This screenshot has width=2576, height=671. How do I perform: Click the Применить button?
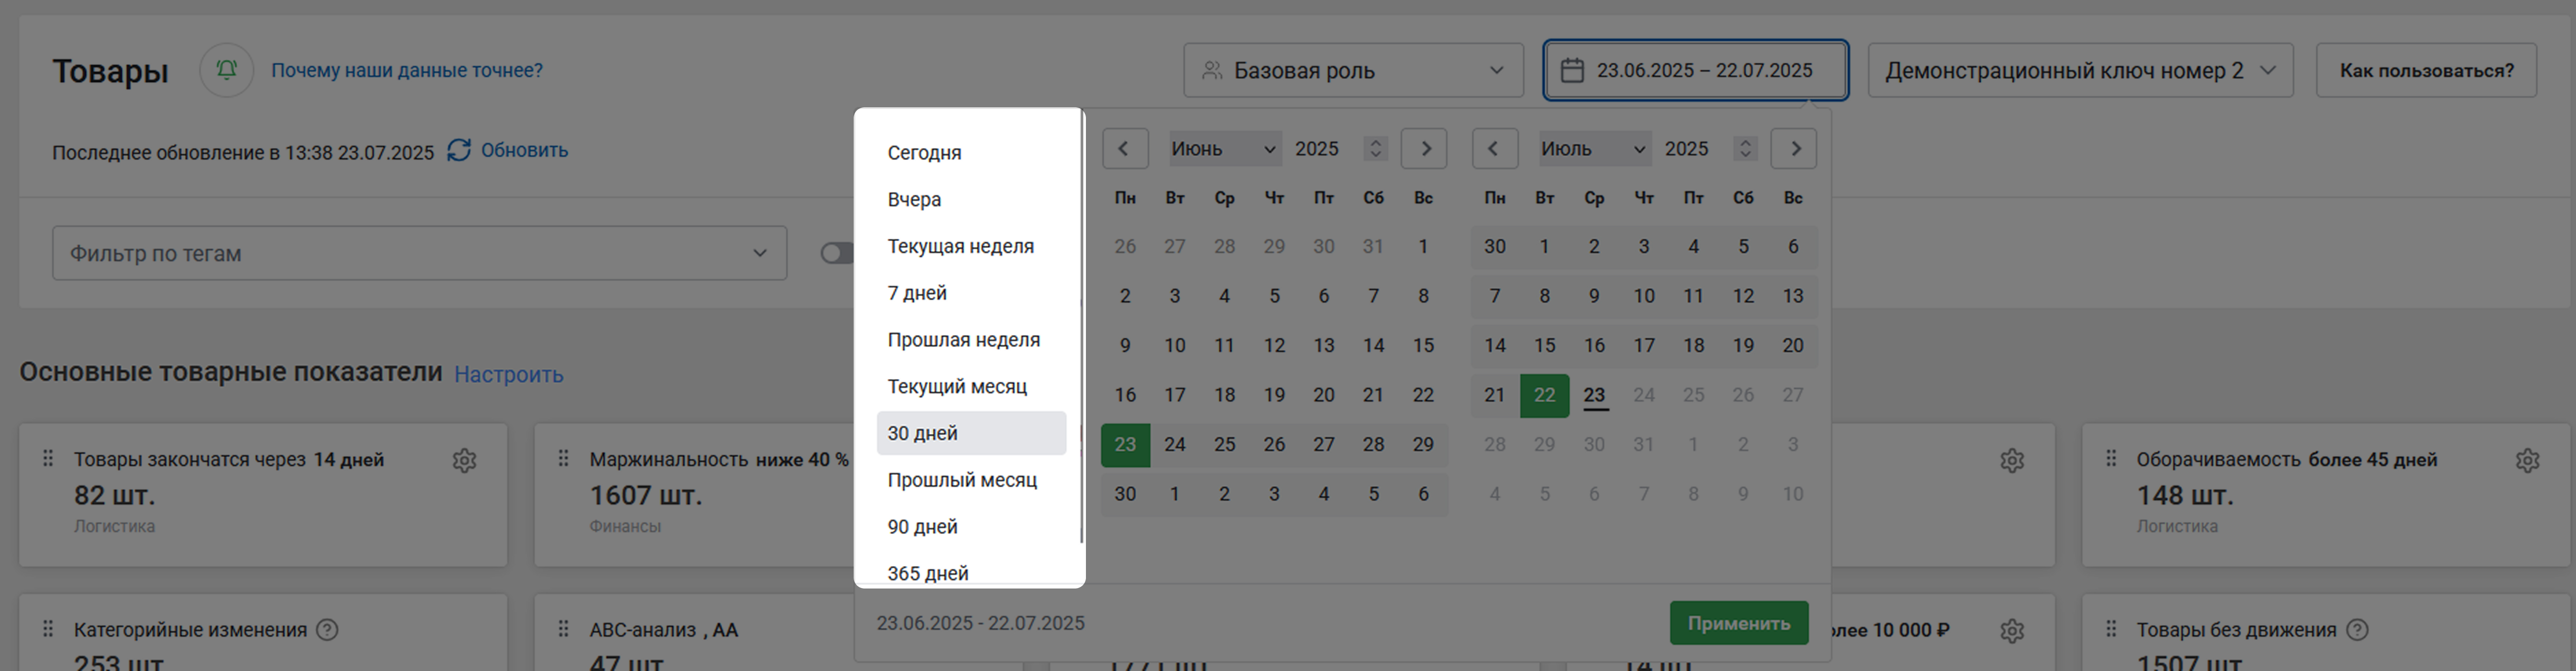pos(1739,623)
